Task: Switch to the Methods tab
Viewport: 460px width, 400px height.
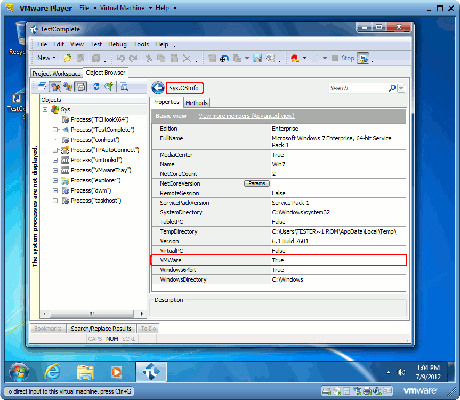Action: coord(196,103)
